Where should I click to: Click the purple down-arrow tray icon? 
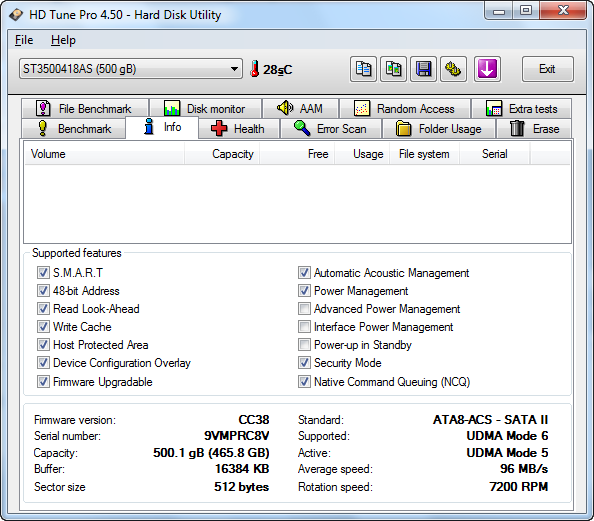pos(487,69)
